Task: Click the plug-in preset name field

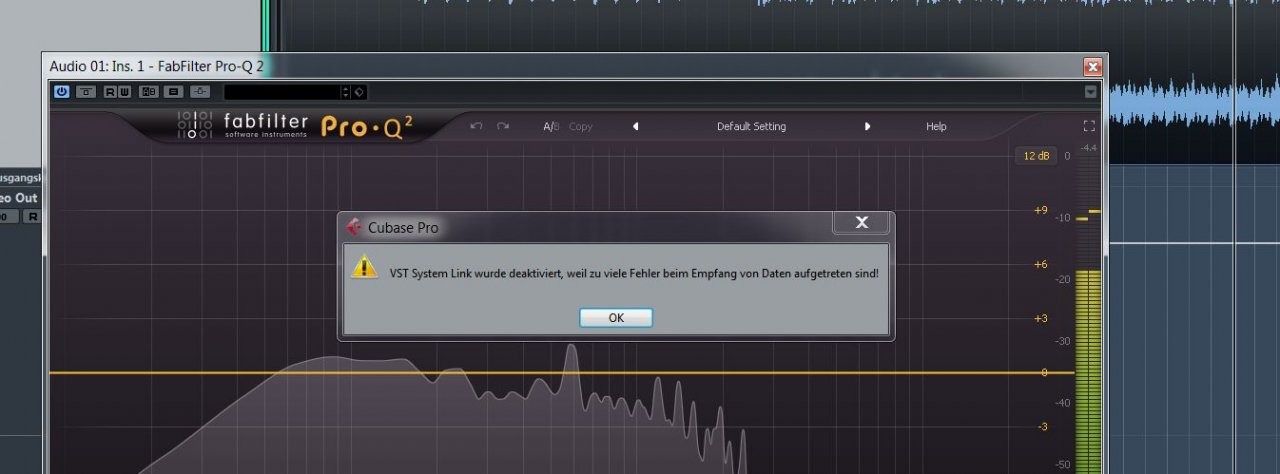Action: (282, 92)
